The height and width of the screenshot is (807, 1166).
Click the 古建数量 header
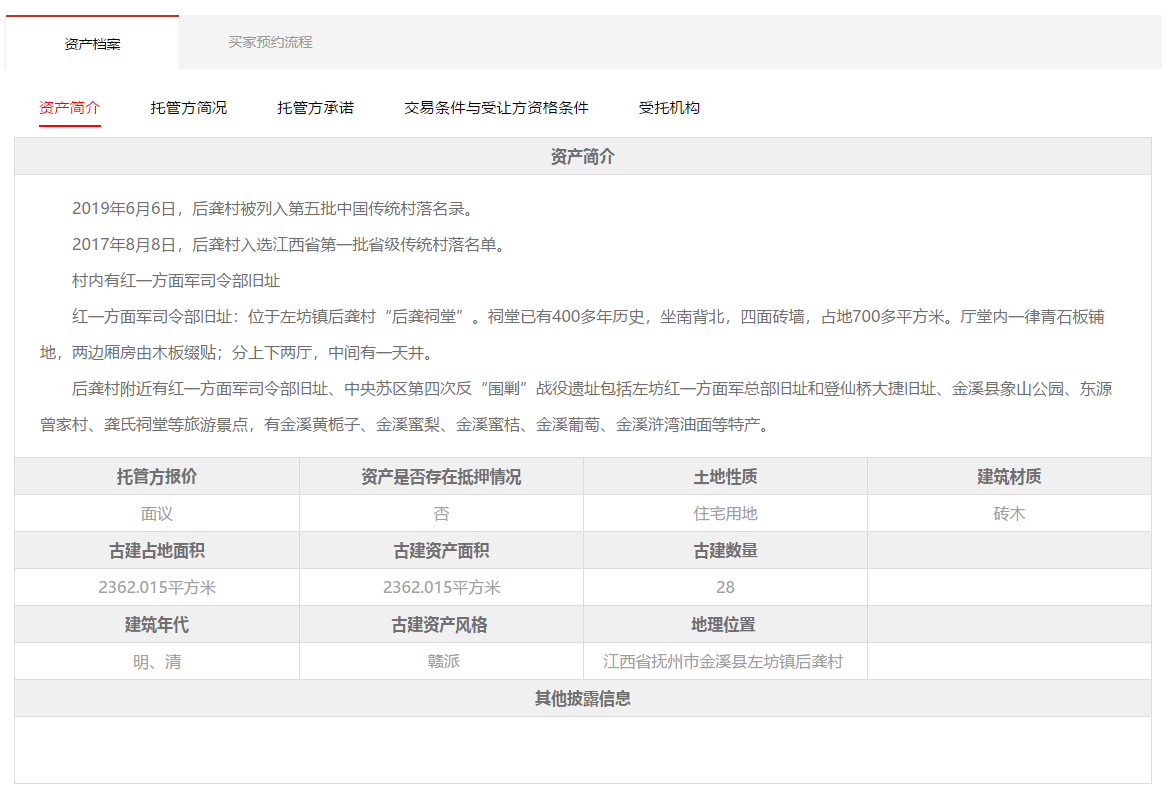(x=726, y=551)
